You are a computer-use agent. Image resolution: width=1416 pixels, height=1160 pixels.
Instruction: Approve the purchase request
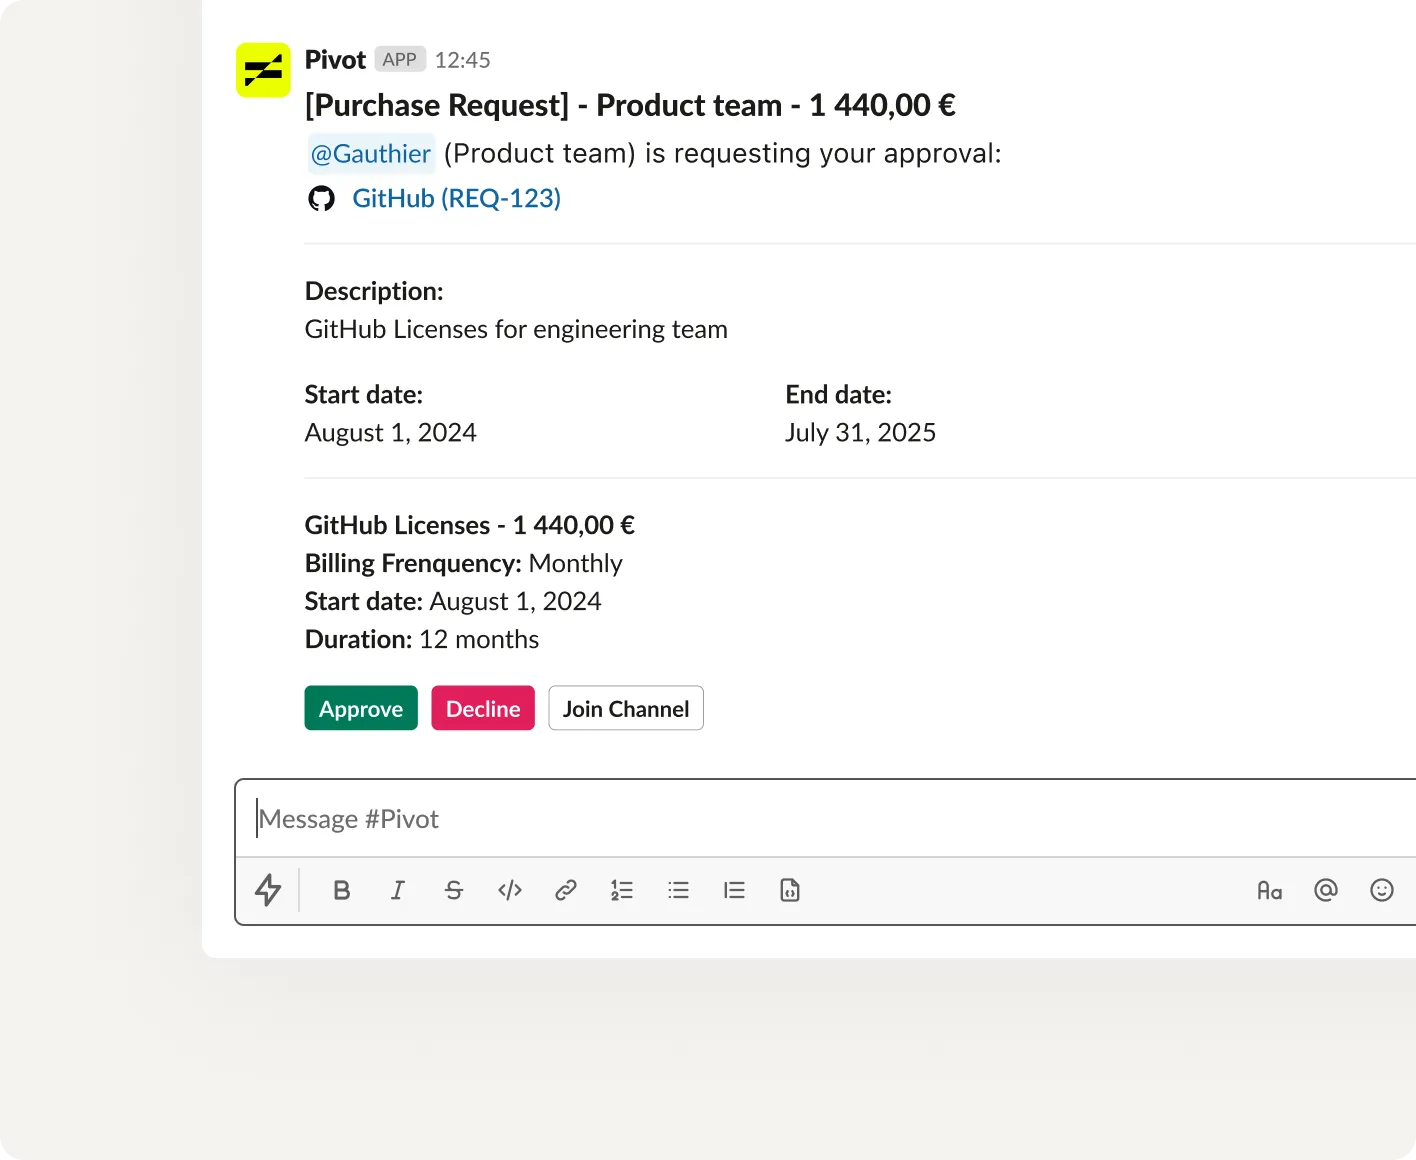tap(361, 708)
